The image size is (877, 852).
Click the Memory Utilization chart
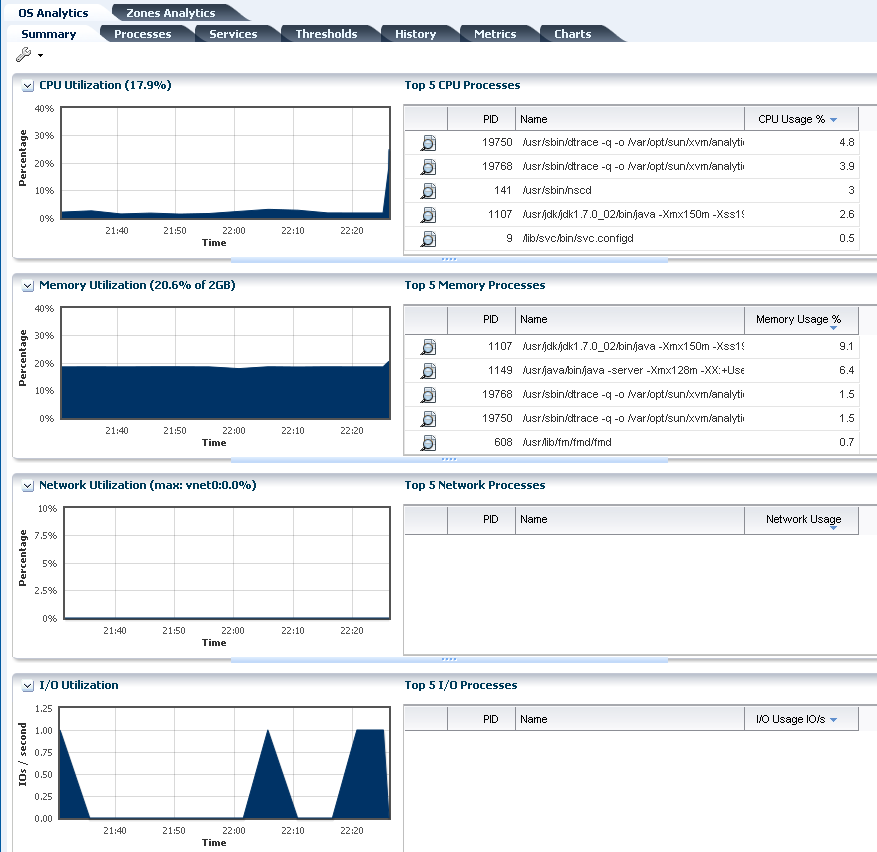tap(225, 363)
